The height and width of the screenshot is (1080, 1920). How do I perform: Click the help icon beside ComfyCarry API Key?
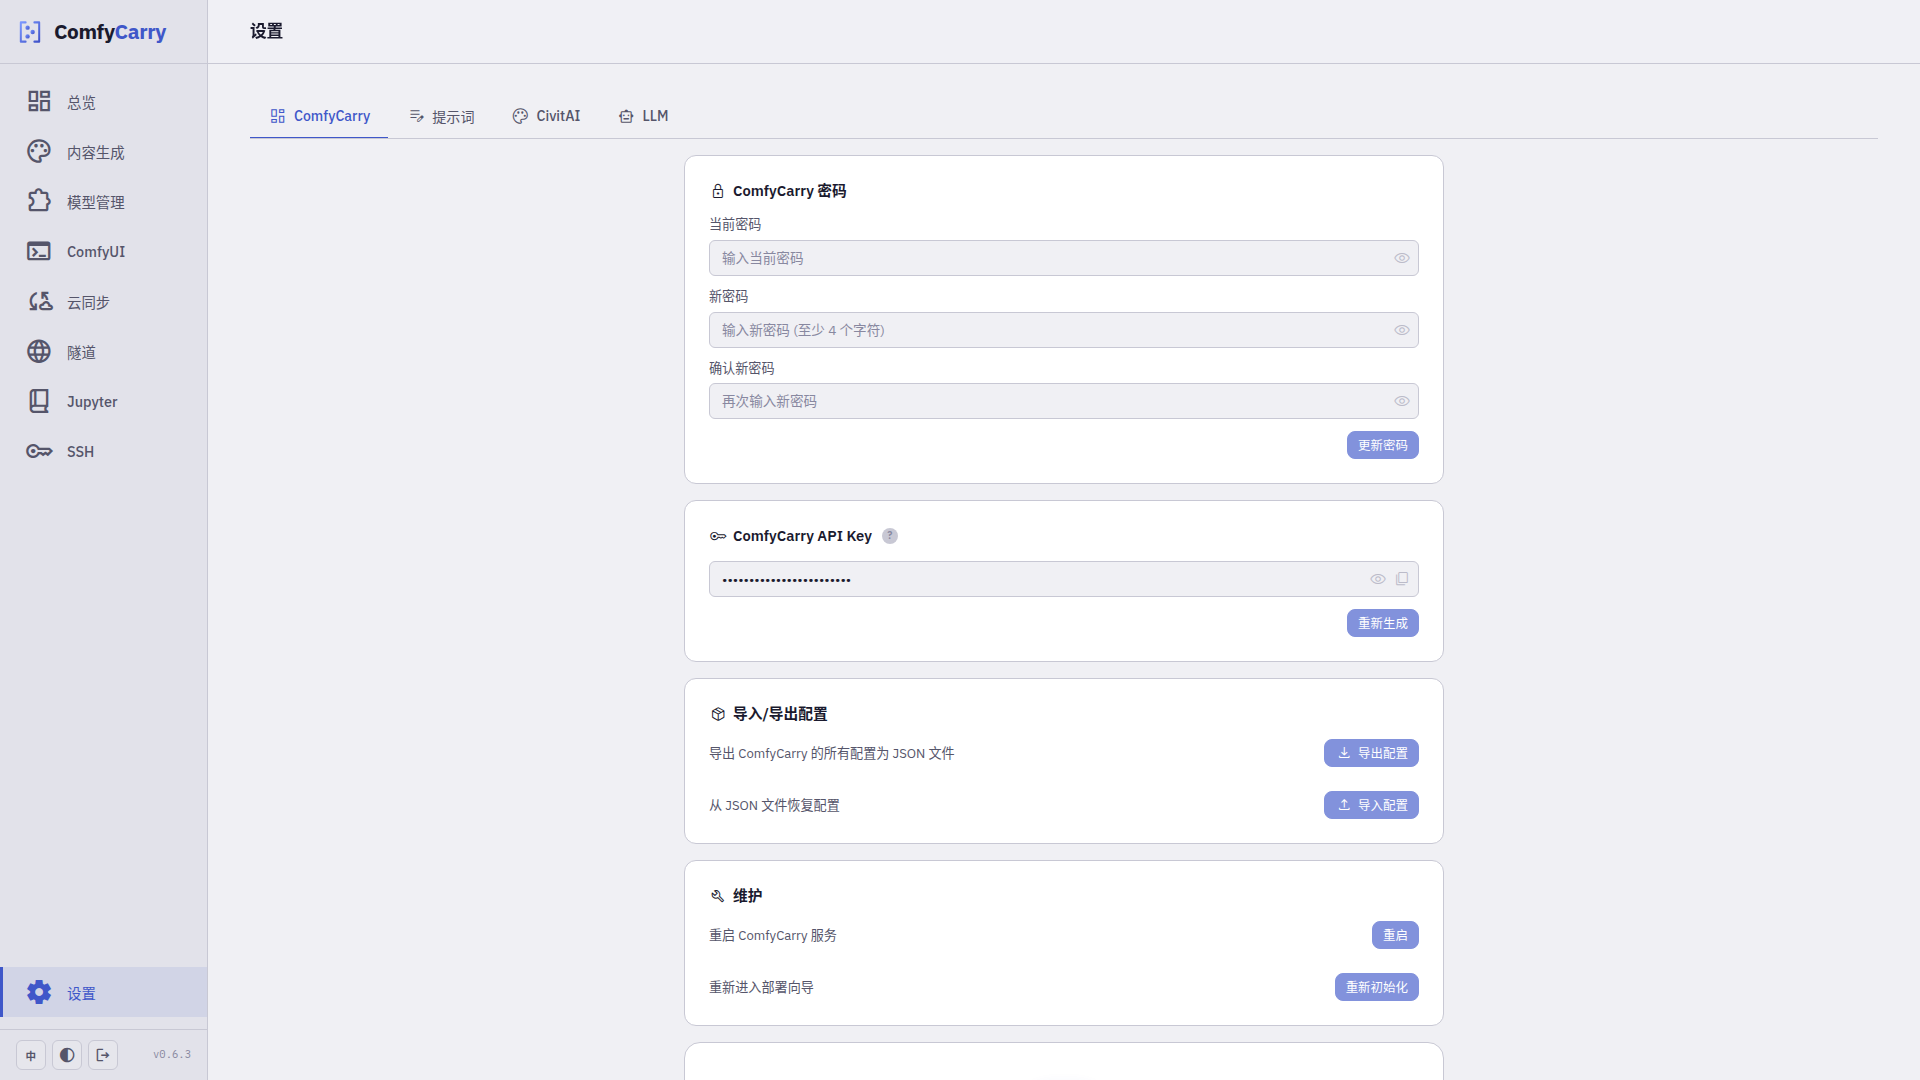pyautogui.click(x=890, y=536)
